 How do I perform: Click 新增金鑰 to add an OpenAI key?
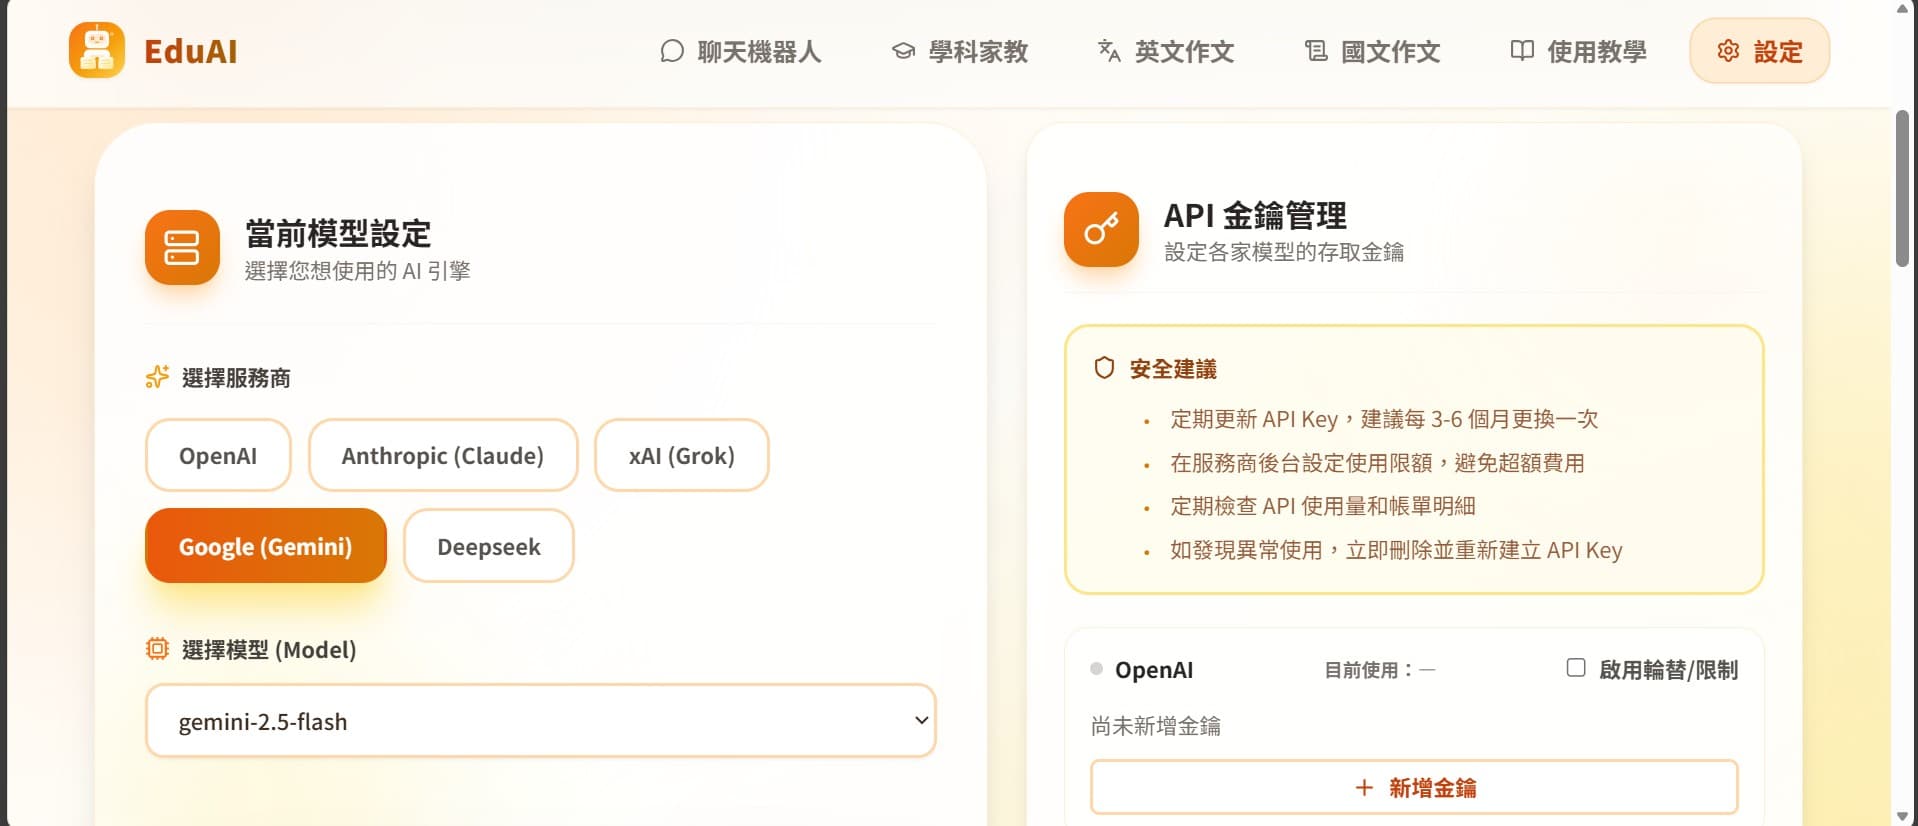pos(1414,788)
